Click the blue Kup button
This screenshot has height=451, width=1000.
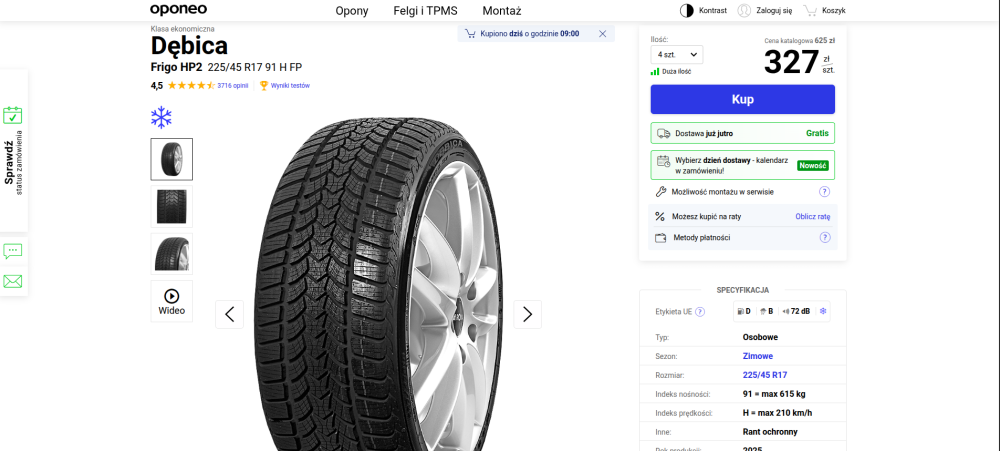[742, 100]
